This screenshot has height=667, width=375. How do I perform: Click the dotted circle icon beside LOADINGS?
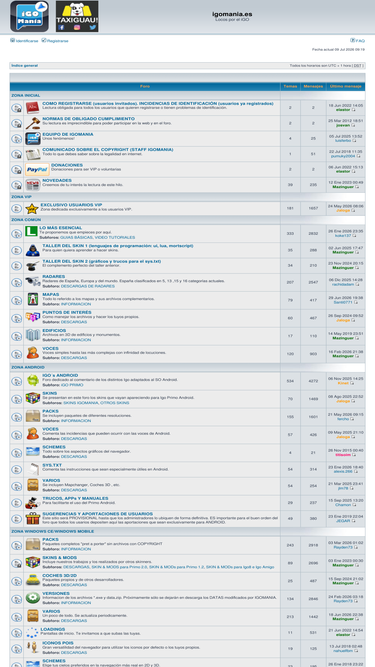click(32, 633)
